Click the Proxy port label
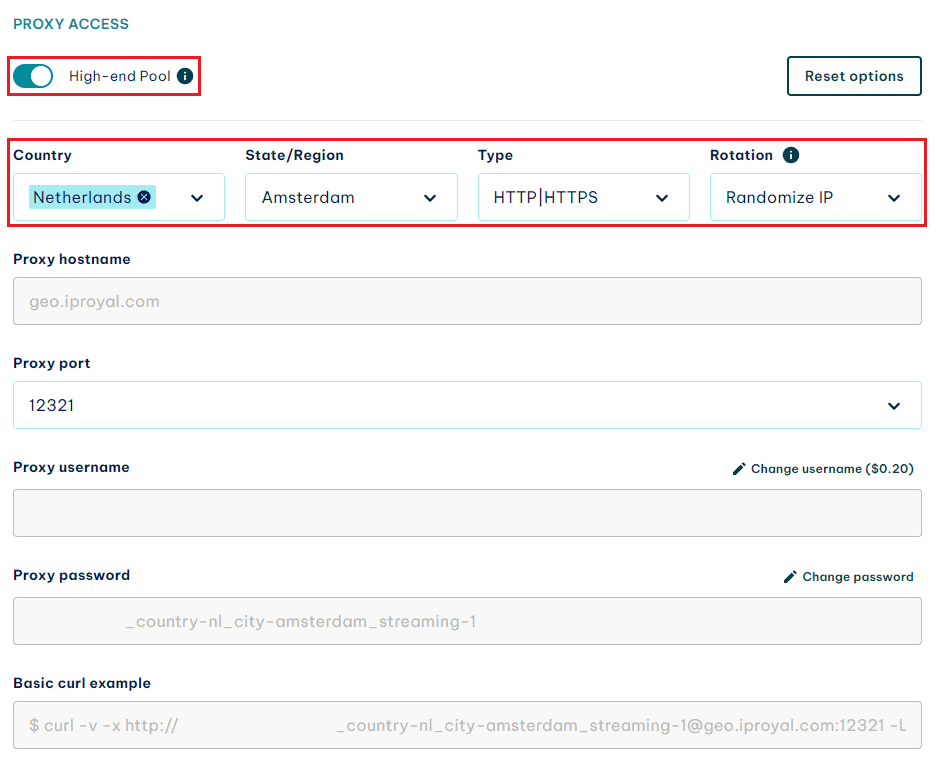Viewport: 936px width, 770px height. point(52,363)
